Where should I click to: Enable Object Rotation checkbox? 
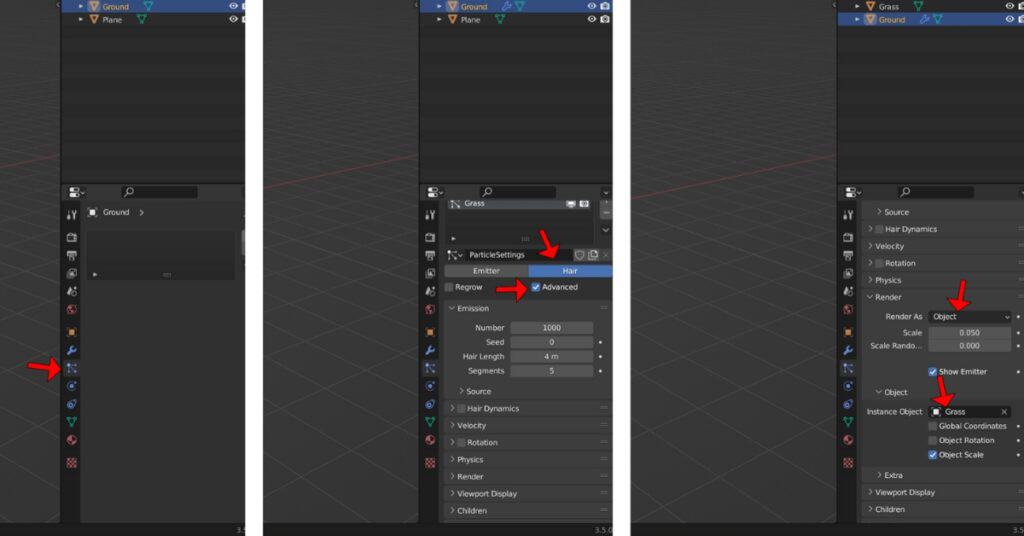pyautogui.click(x=933, y=440)
